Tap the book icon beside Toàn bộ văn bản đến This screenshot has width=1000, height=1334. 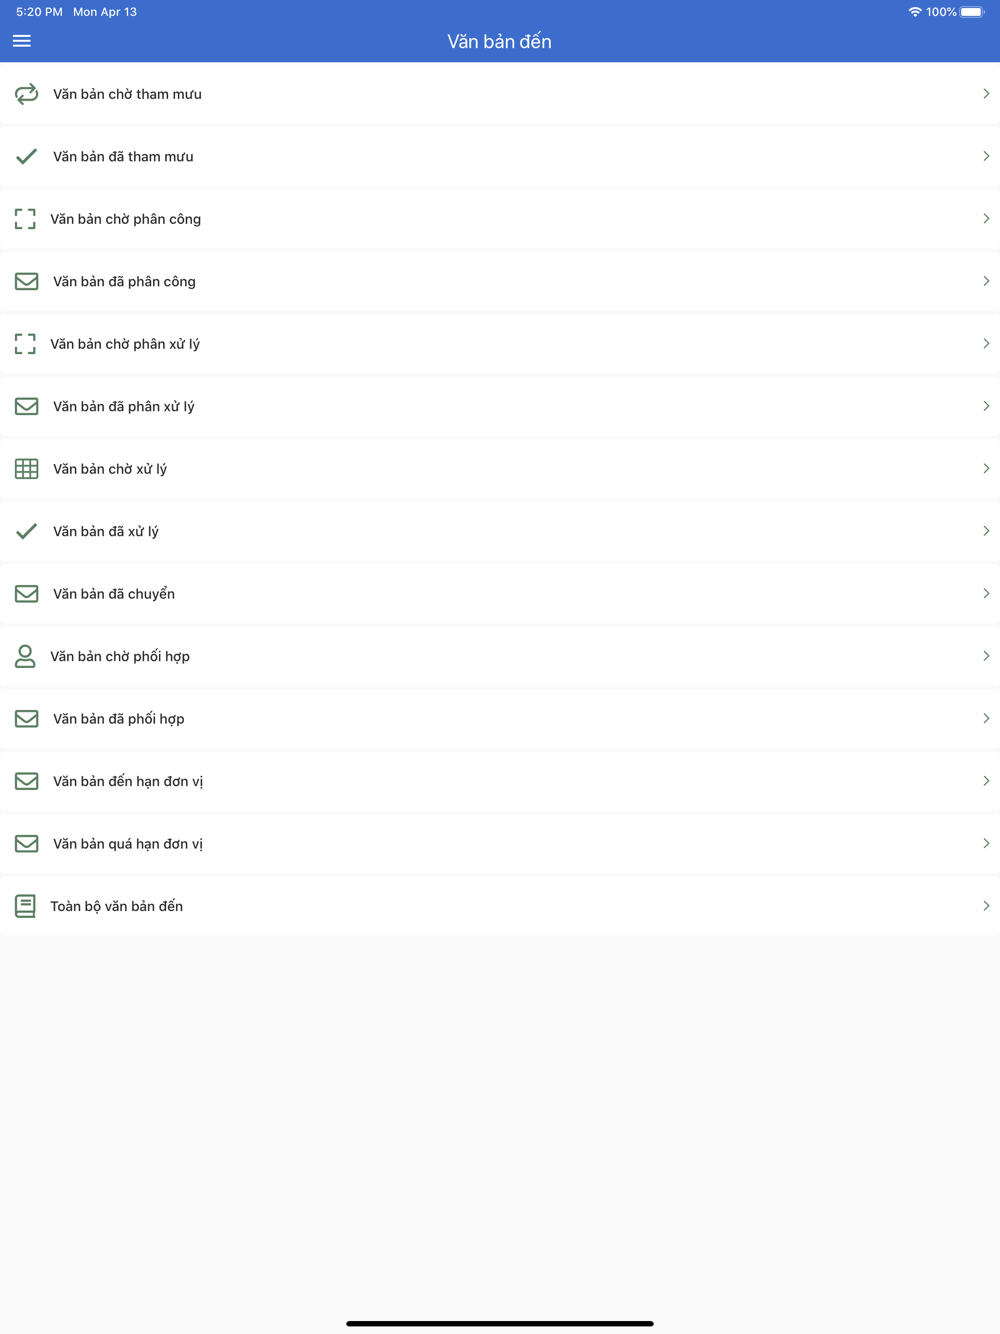click(x=25, y=906)
